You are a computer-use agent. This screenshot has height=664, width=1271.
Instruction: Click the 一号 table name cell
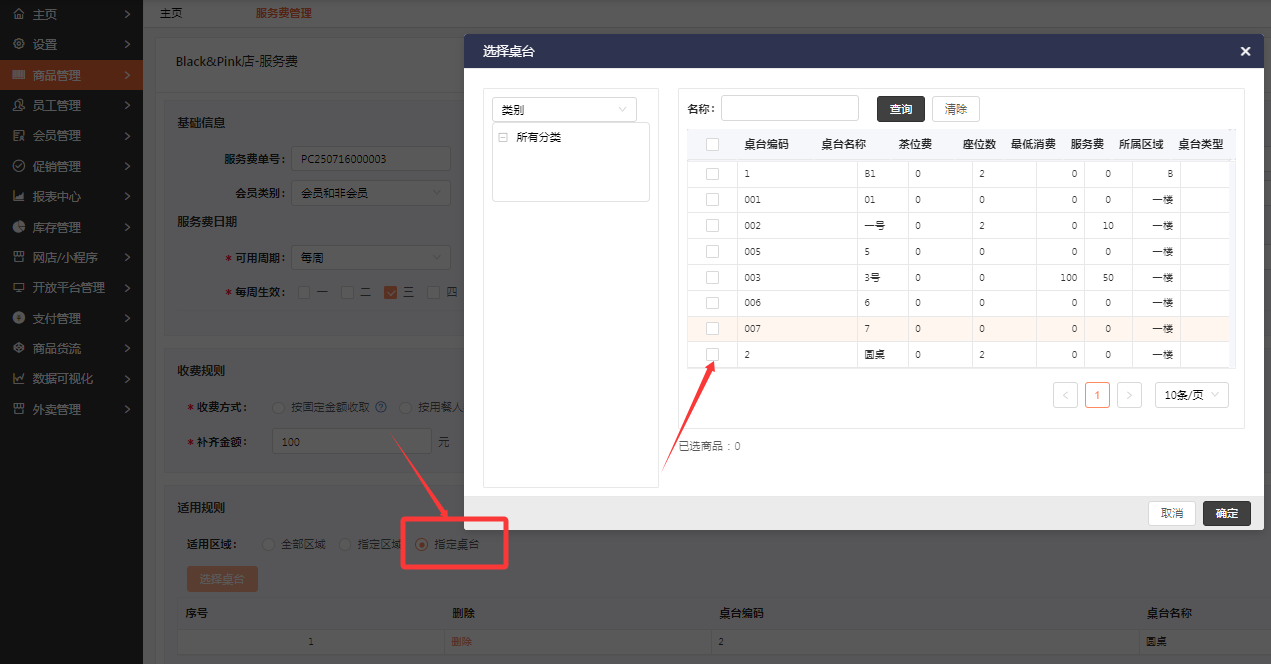click(x=883, y=225)
